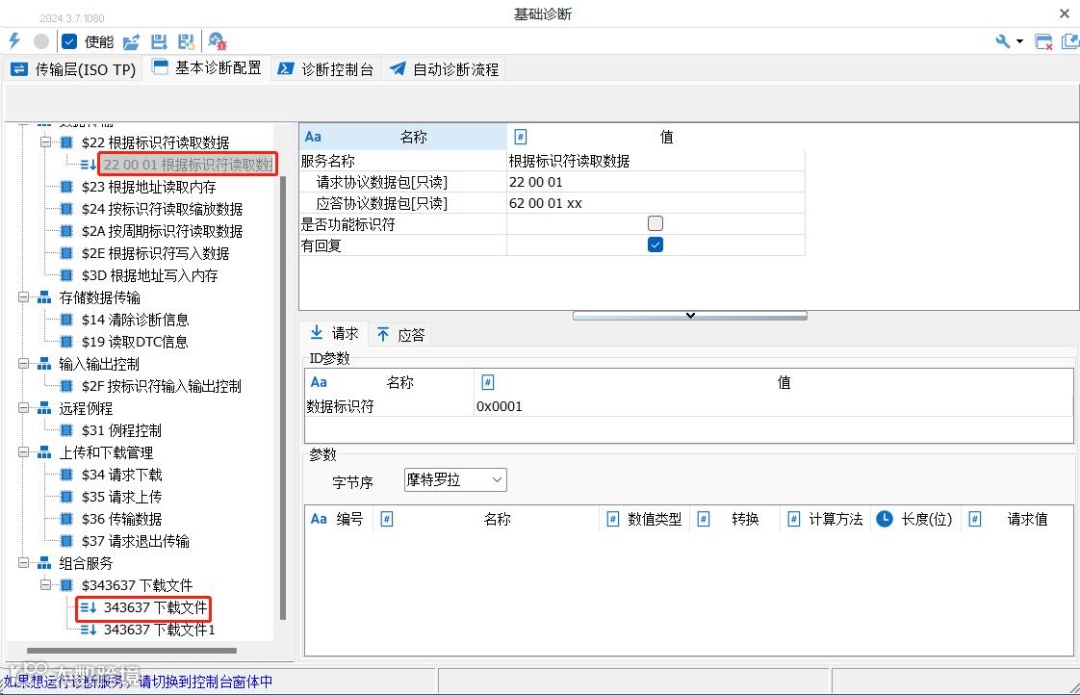1080x695 pixels.
Task: Select $3D 根据地址写入内存 service
Action: tap(149, 276)
